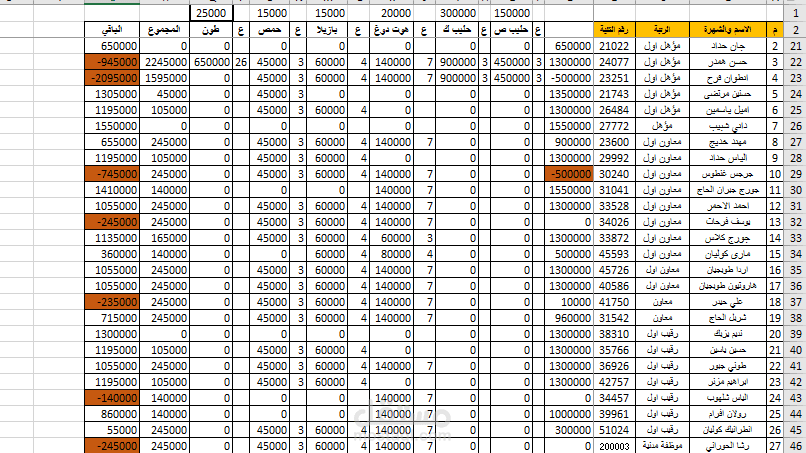
Task: Select the orange -2095000 balance cell
Action: tap(112, 78)
